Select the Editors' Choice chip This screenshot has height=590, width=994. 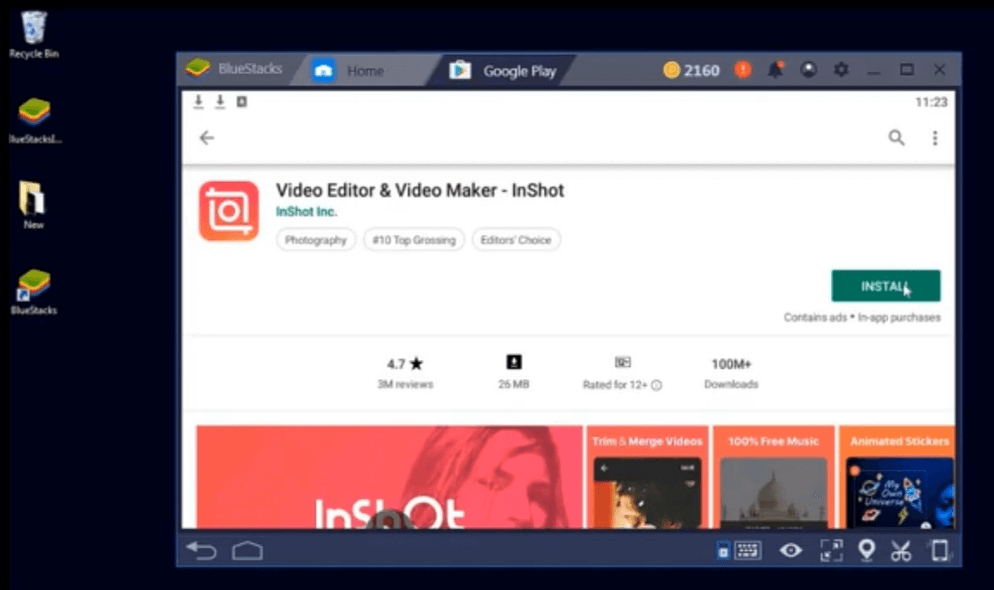coord(516,240)
